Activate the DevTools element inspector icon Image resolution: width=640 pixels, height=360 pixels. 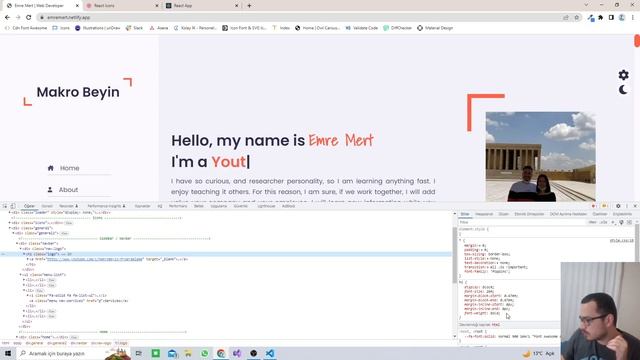click(5, 206)
